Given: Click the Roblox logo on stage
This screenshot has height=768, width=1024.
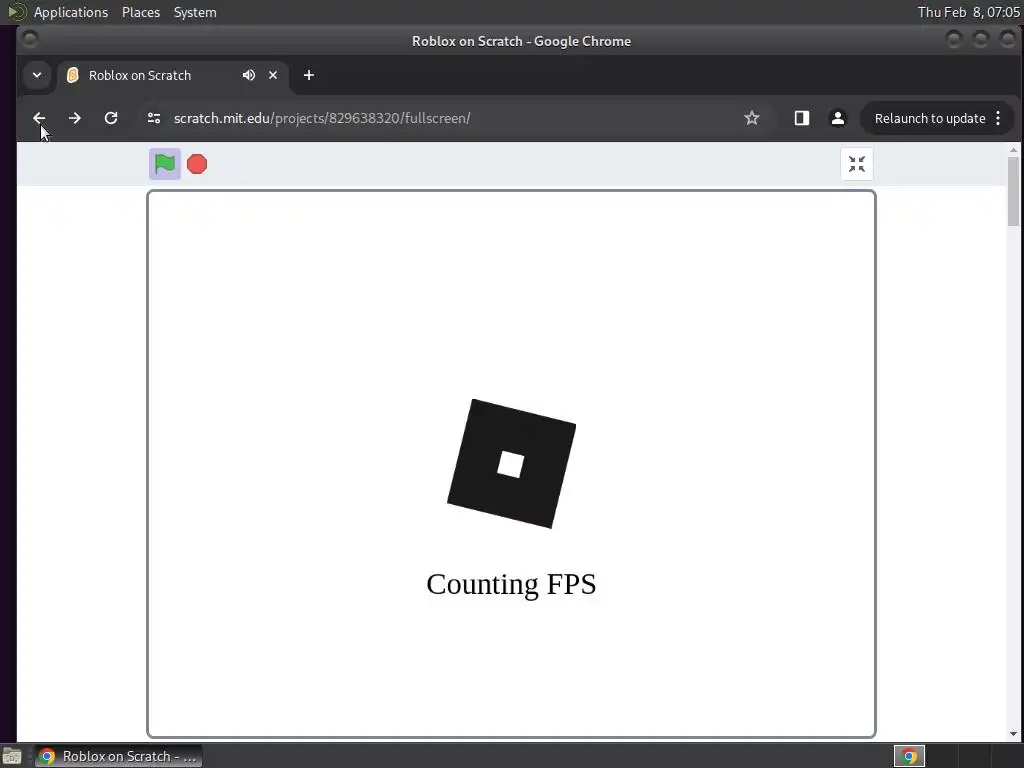Looking at the screenshot, I should coord(511,464).
